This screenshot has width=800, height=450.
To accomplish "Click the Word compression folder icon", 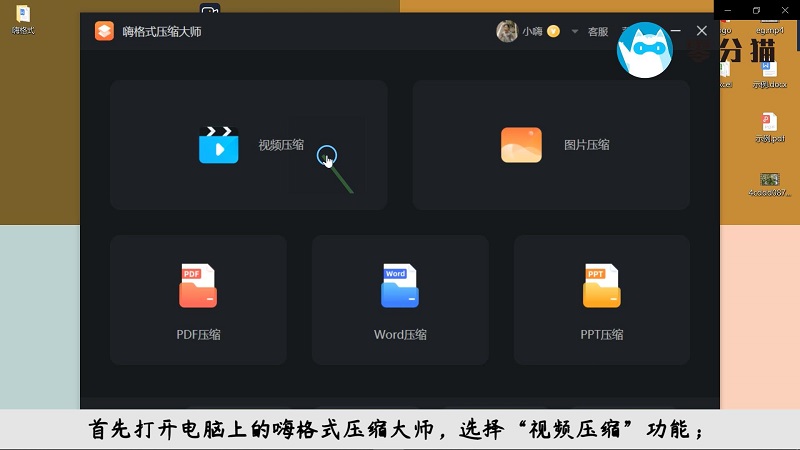I will 400,286.
